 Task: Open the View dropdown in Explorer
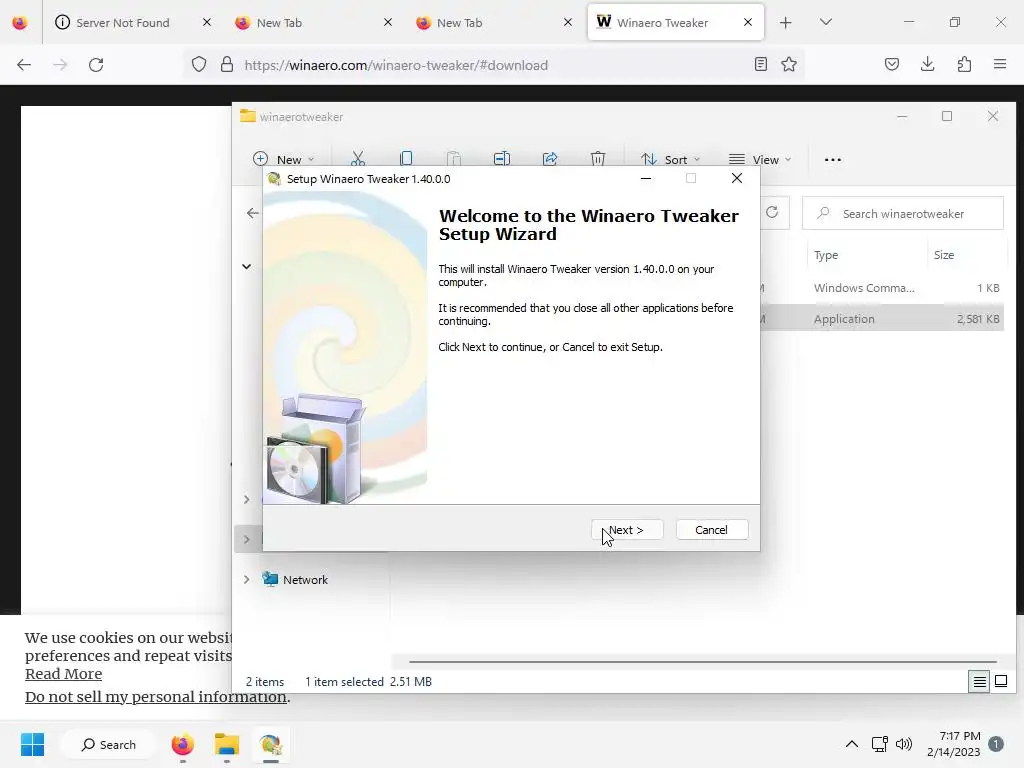tap(760, 159)
